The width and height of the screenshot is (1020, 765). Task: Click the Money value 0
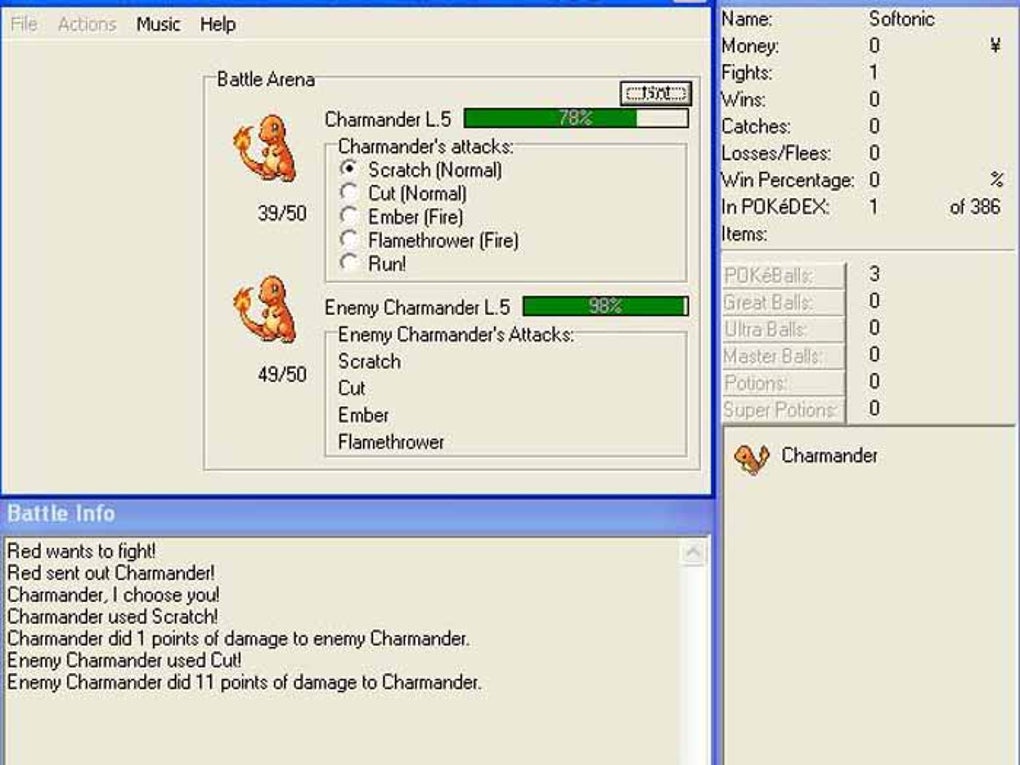click(x=874, y=46)
